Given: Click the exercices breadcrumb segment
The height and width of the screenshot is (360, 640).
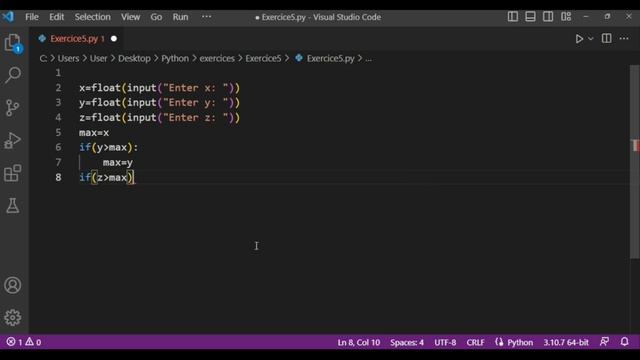Looking at the screenshot, I should coord(217,58).
